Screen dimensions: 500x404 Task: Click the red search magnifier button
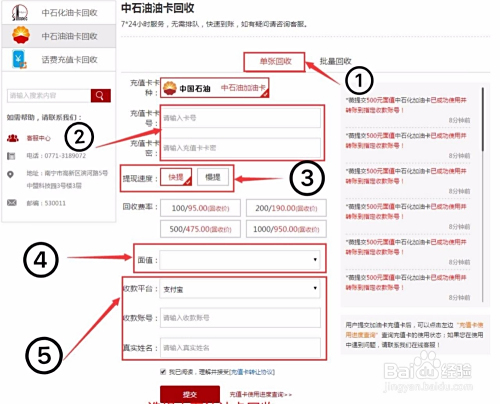point(100,96)
